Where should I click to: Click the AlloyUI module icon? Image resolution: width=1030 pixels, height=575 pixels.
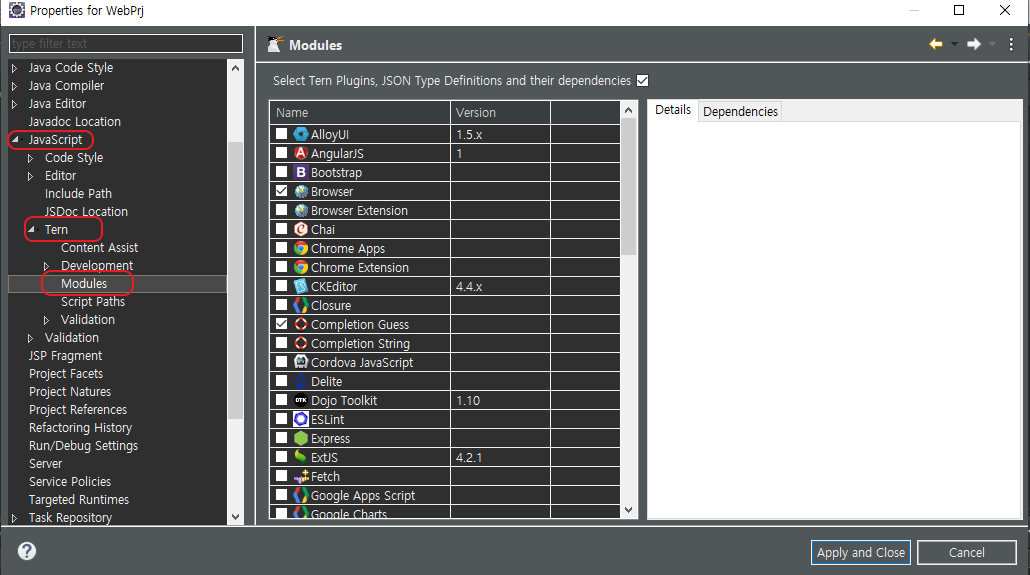[301, 134]
